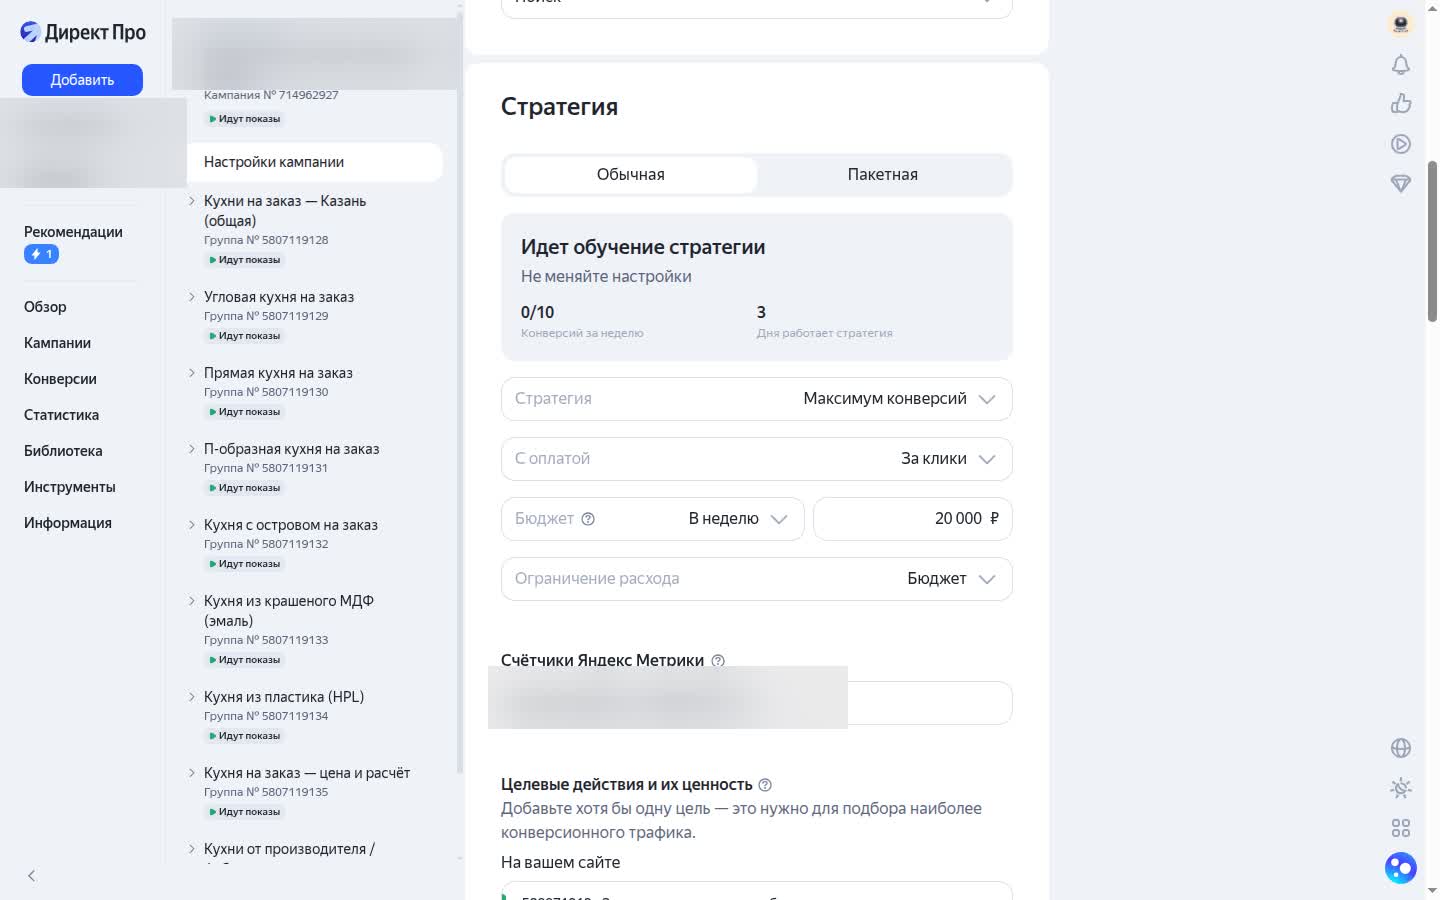Open the video tutorials play icon
Viewport: 1440px width, 900px height.
pos(1401,144)
